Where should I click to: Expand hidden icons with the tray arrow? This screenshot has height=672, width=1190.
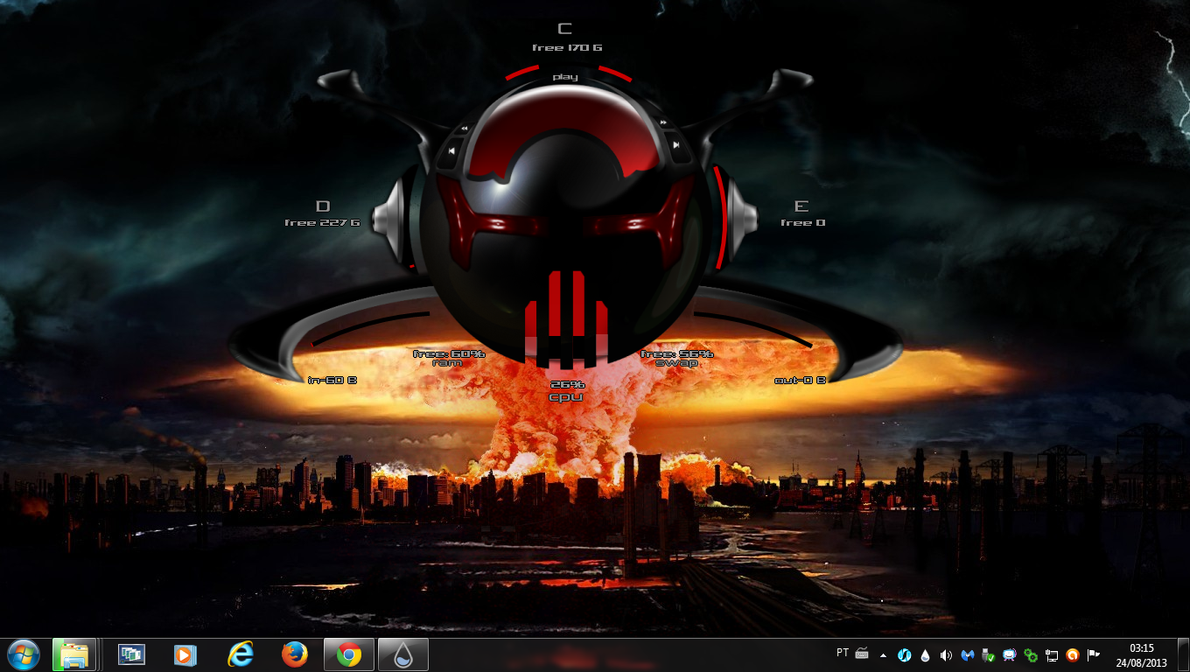click(x=883, y=654)
